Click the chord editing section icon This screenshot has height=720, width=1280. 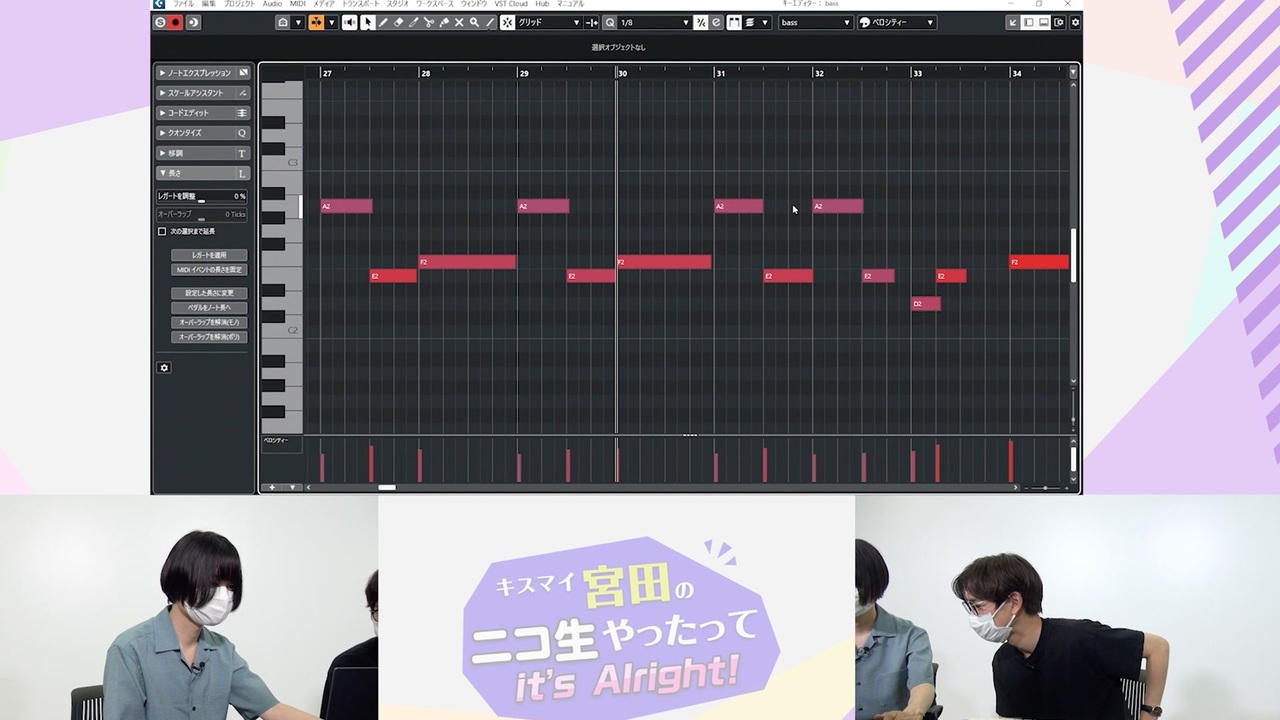pos(242,113)
